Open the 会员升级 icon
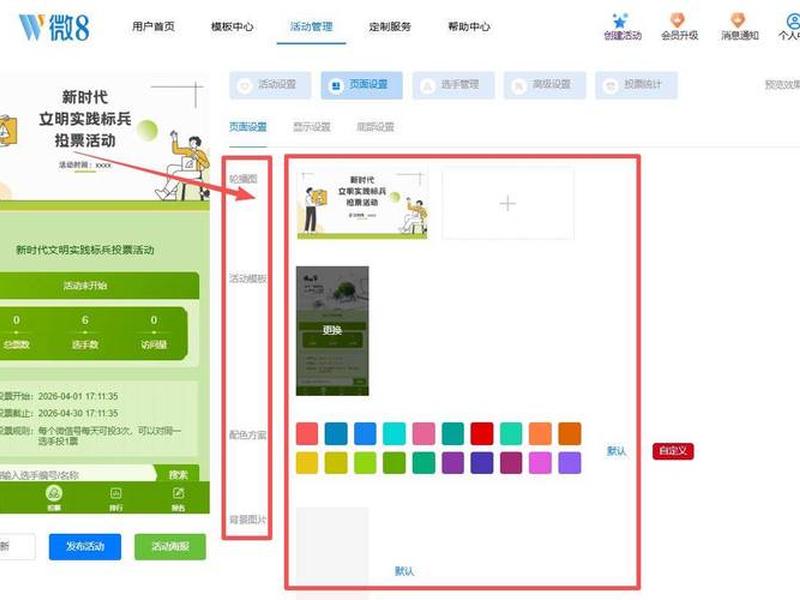The image size is (800, 600). [678, 21]
